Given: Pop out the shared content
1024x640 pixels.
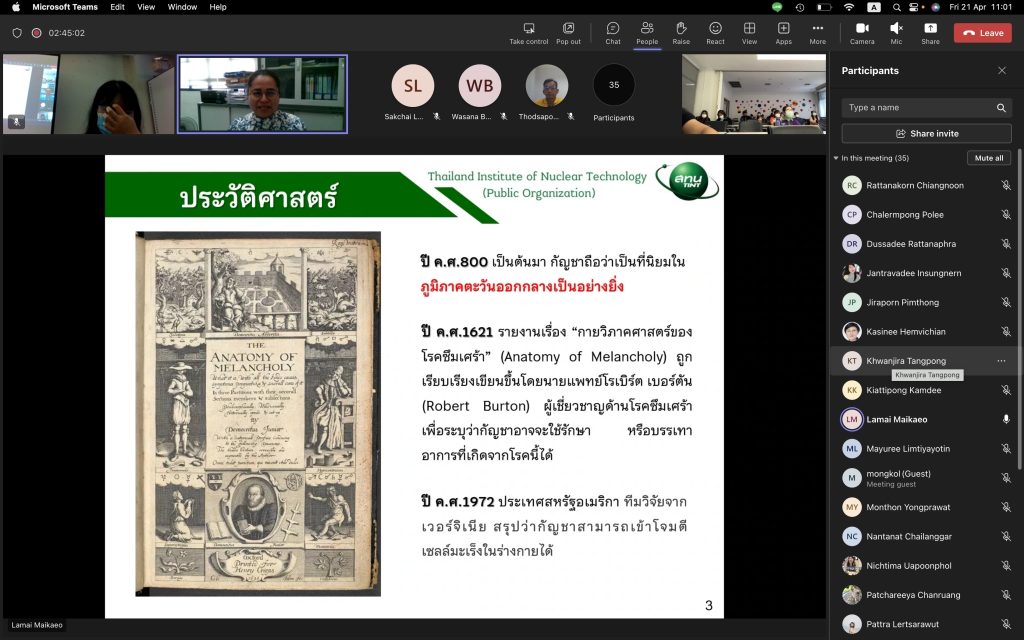Looking at the screenshot, I should (x=568, y=33).
